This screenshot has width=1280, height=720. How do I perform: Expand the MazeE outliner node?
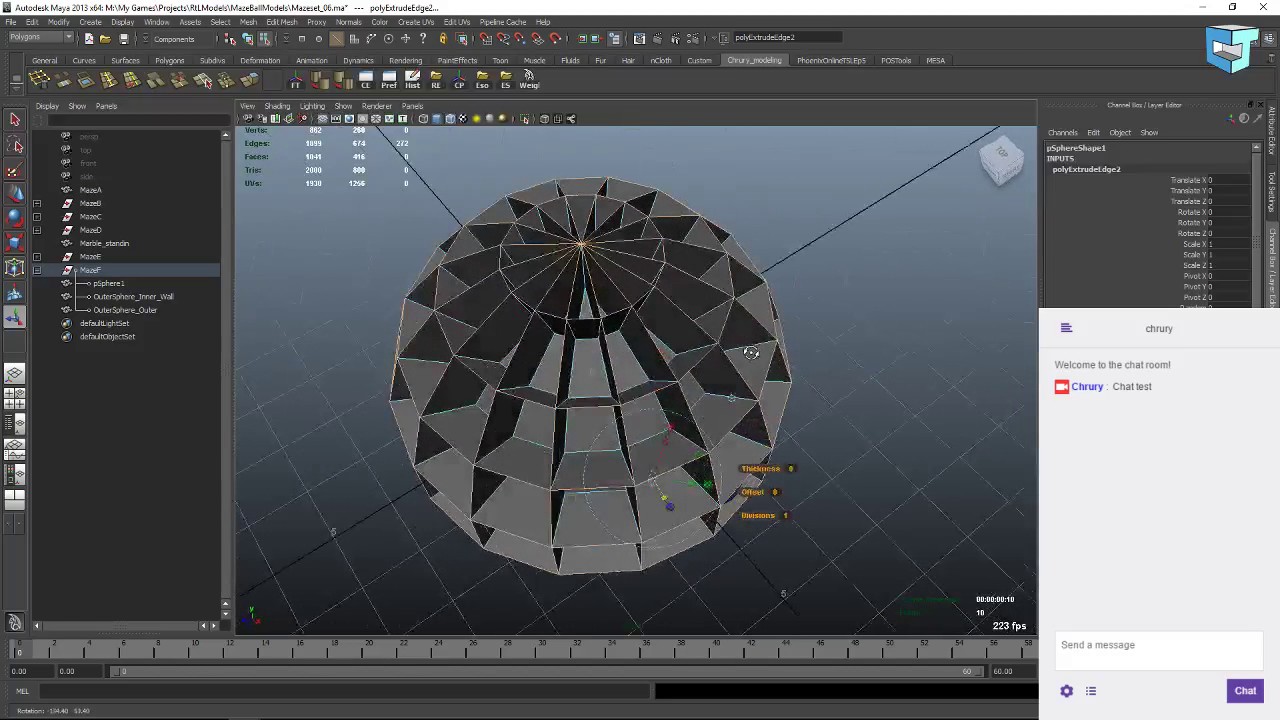(x=37, y=257)
